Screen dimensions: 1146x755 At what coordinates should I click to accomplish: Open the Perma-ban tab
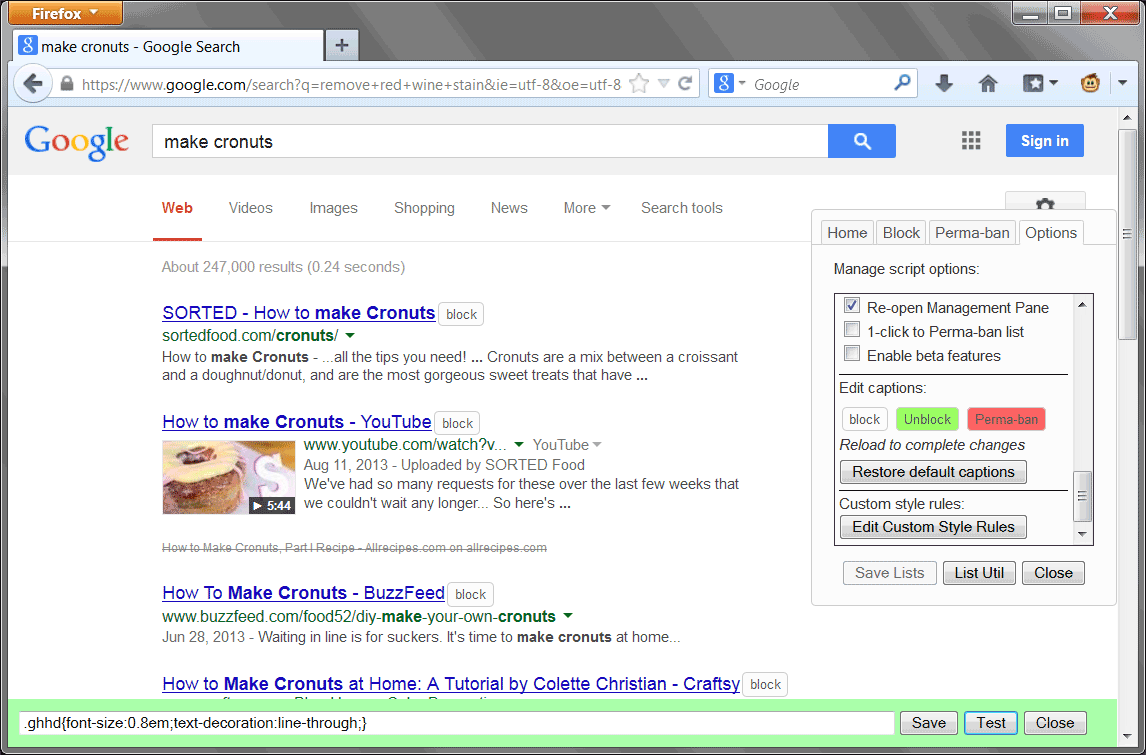(972, 232)
